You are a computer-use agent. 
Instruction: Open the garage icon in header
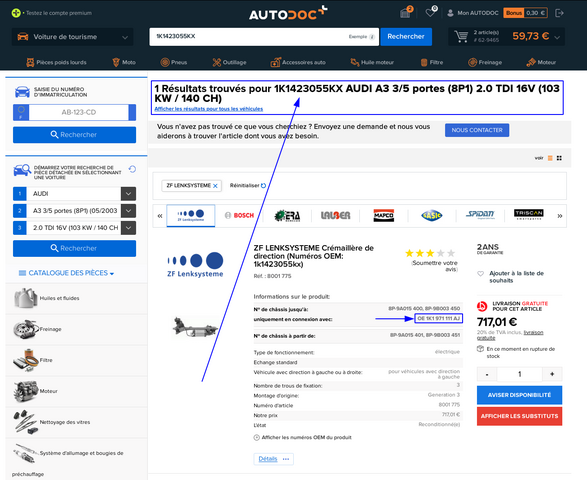click(x=405, y=13)
